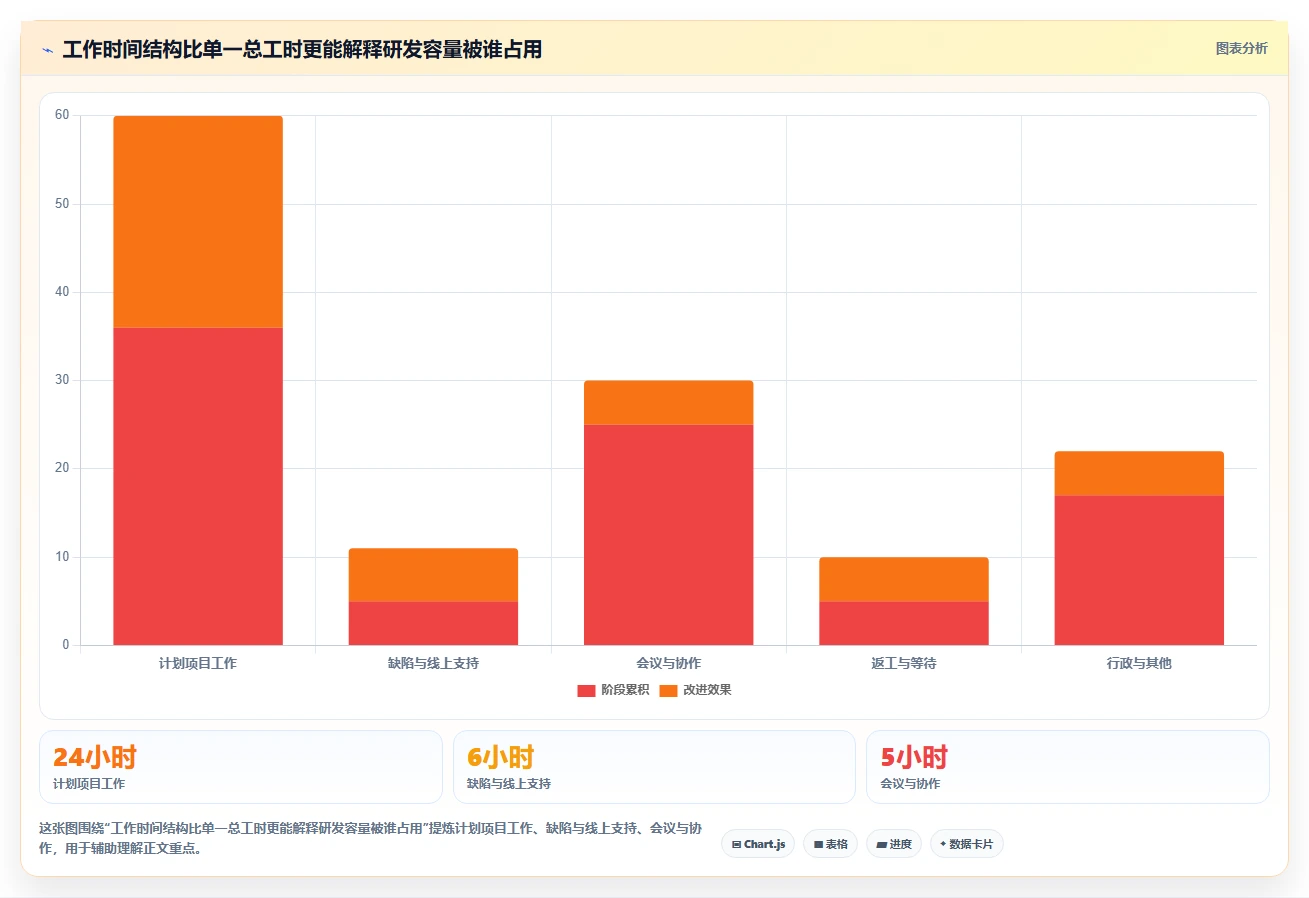Click the icon inside the 表格 chip
The width and height of the screenshot is (1309, 898).
coord(818,844)
